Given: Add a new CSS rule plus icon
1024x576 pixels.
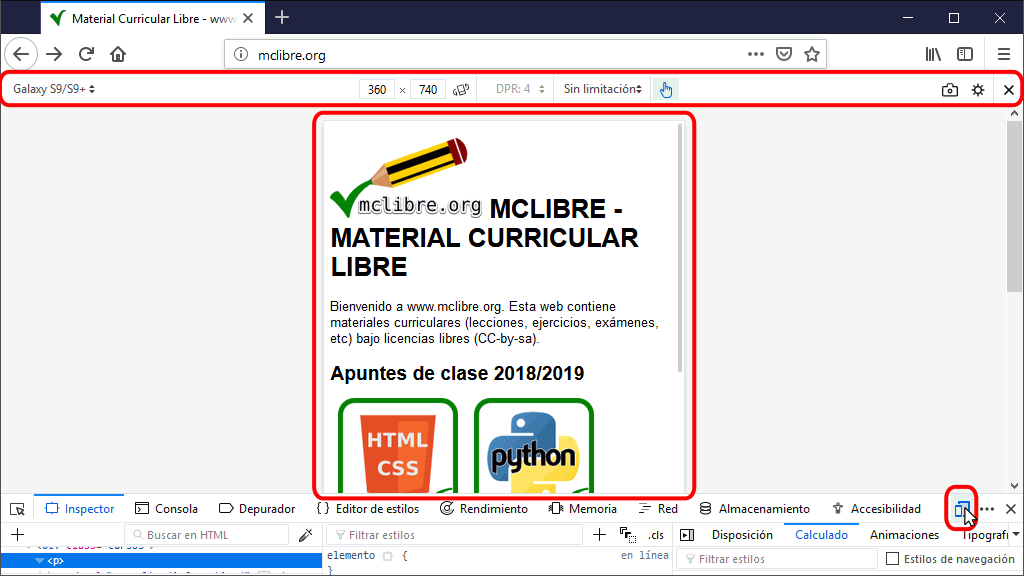Looking at the screenshot, I should point(599,535).
